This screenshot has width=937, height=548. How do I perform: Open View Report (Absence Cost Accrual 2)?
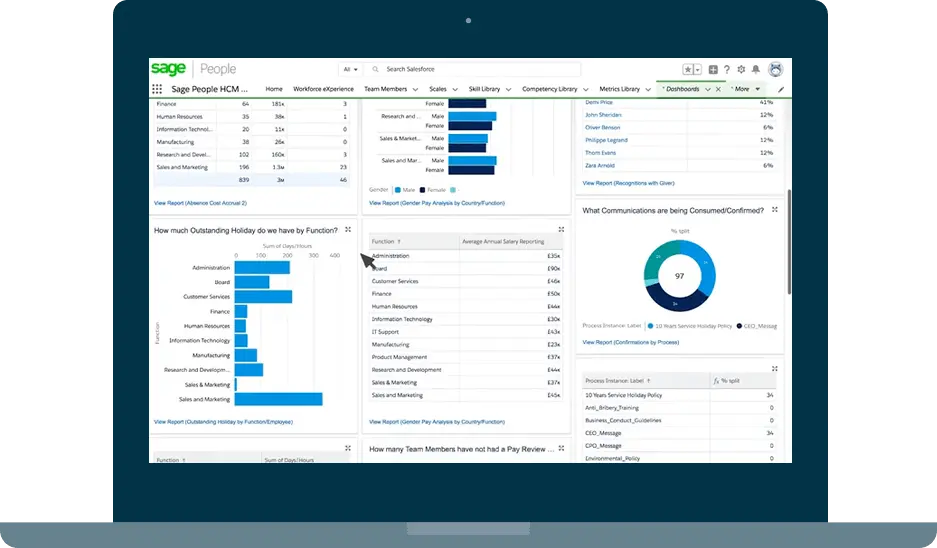click(200, 203)
